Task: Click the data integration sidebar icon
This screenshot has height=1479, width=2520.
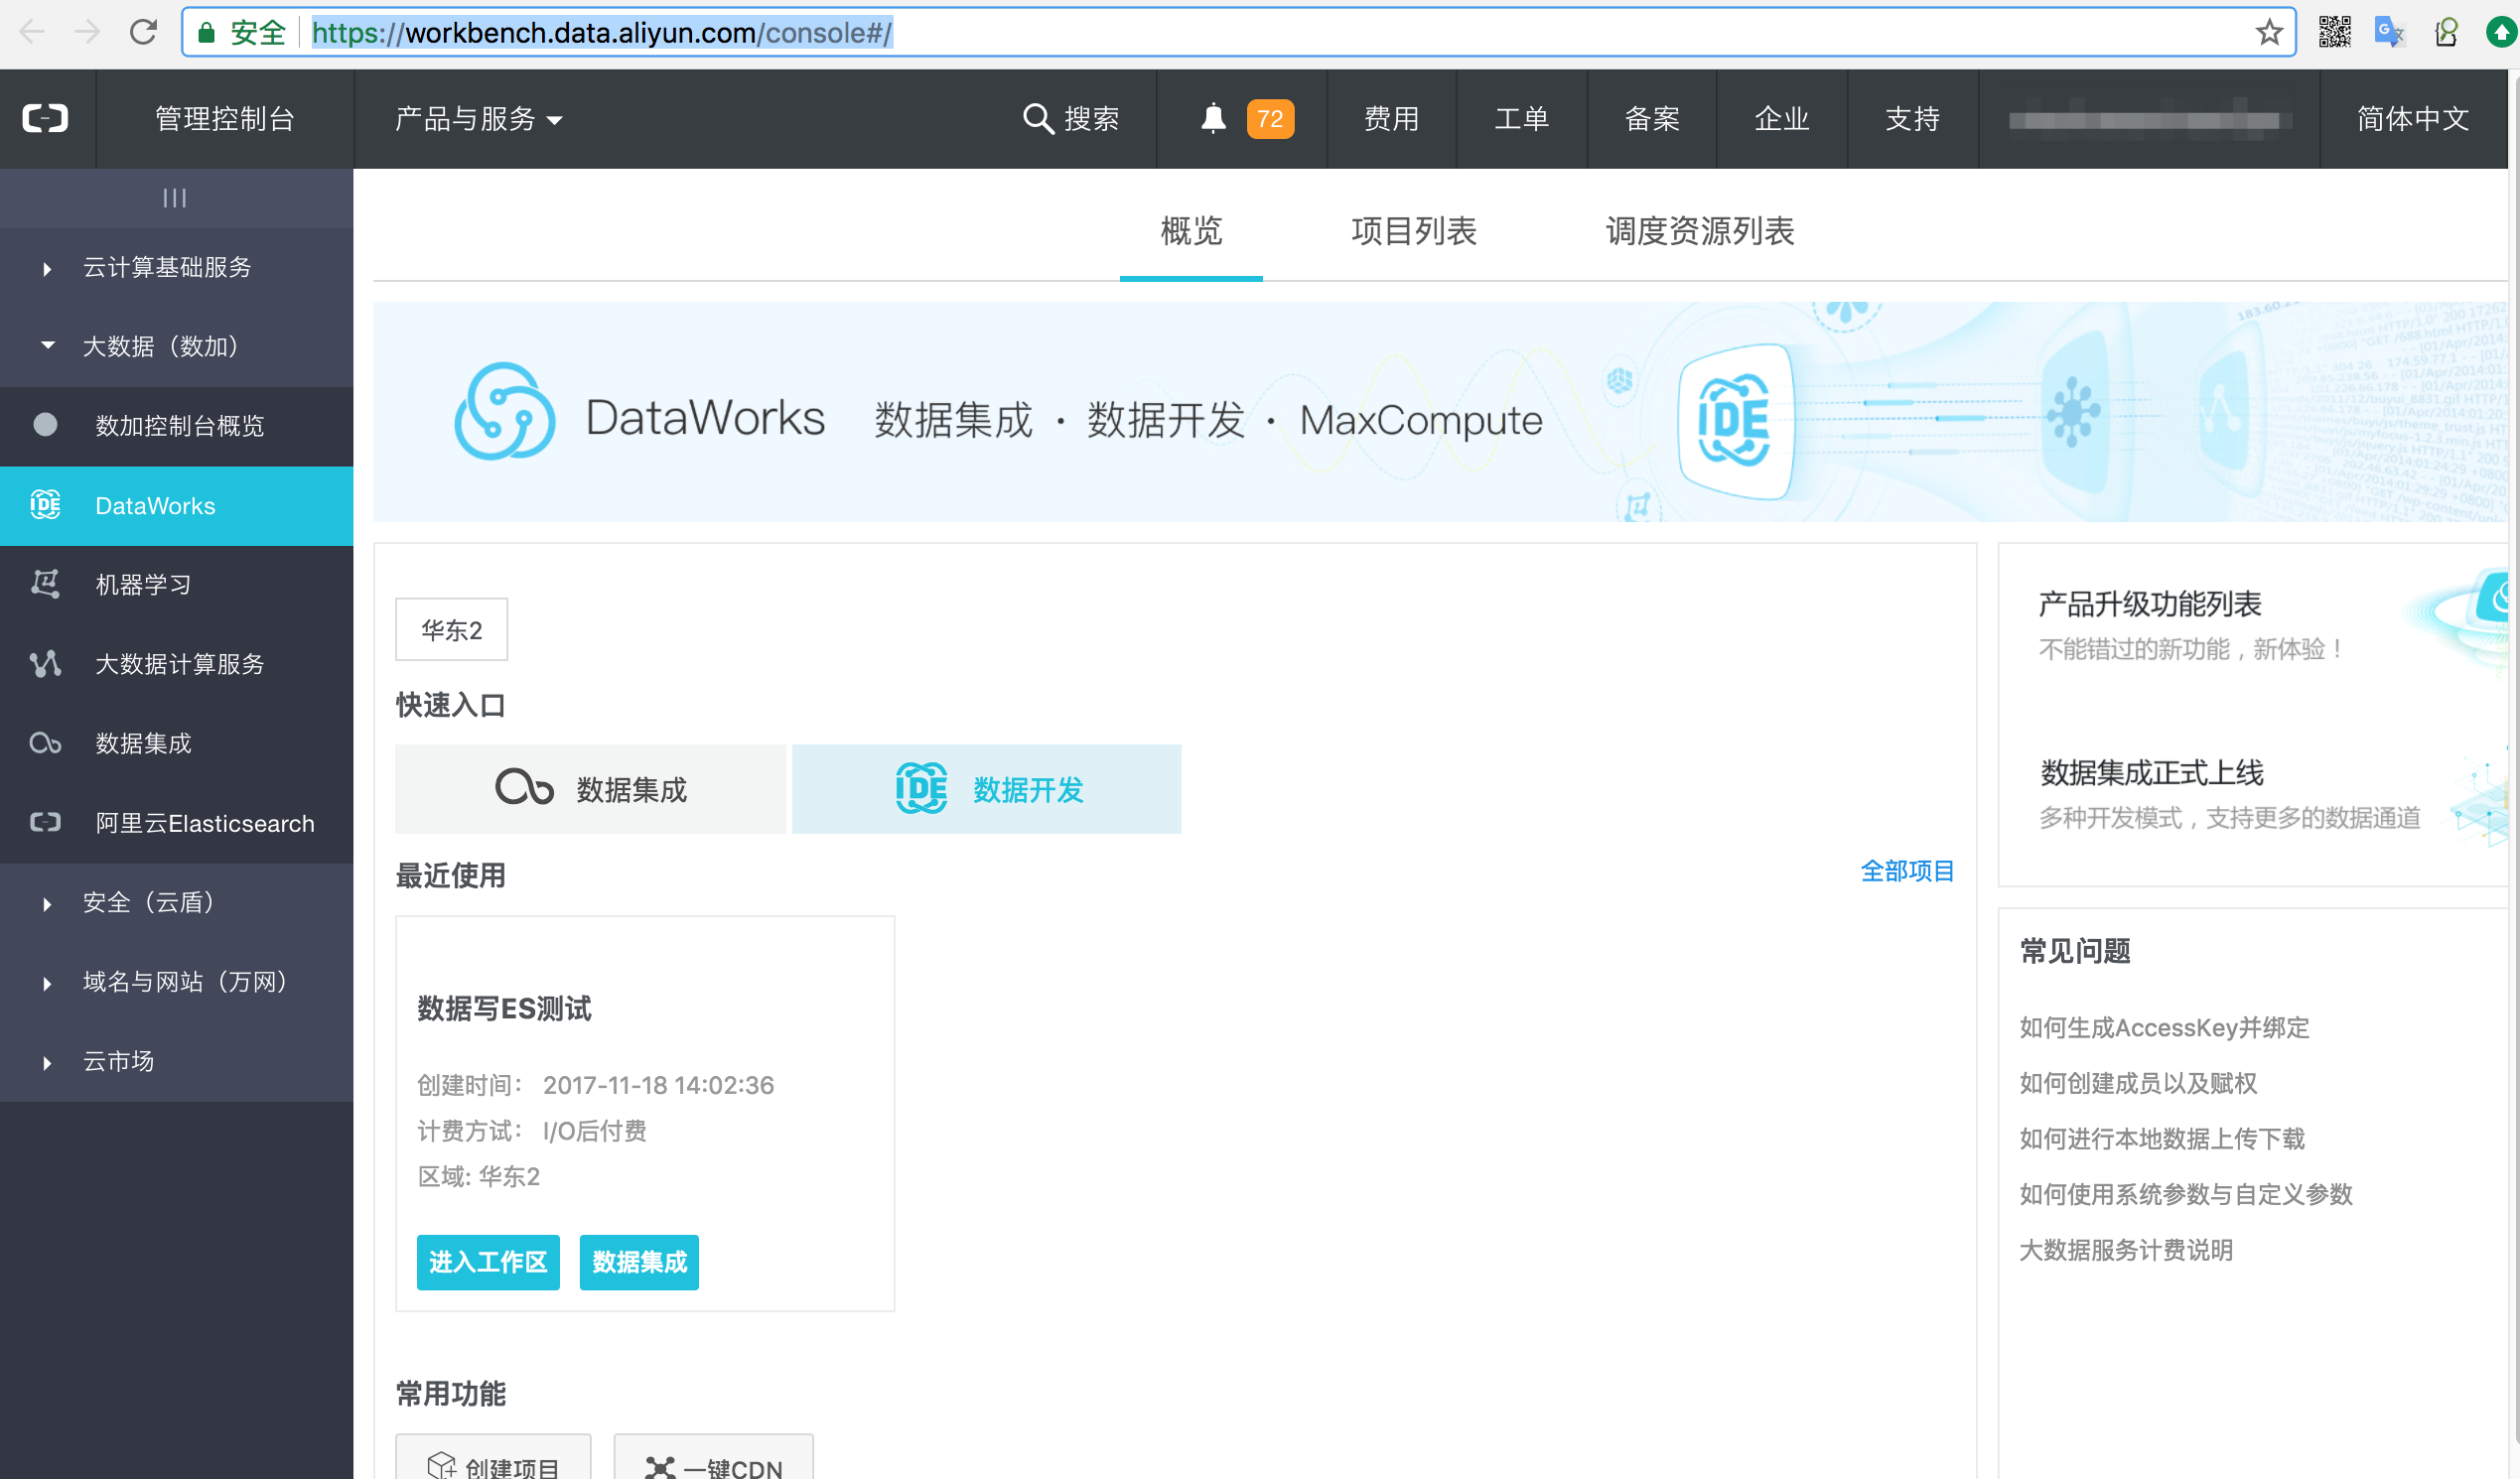Action: [x=45, y=743]
